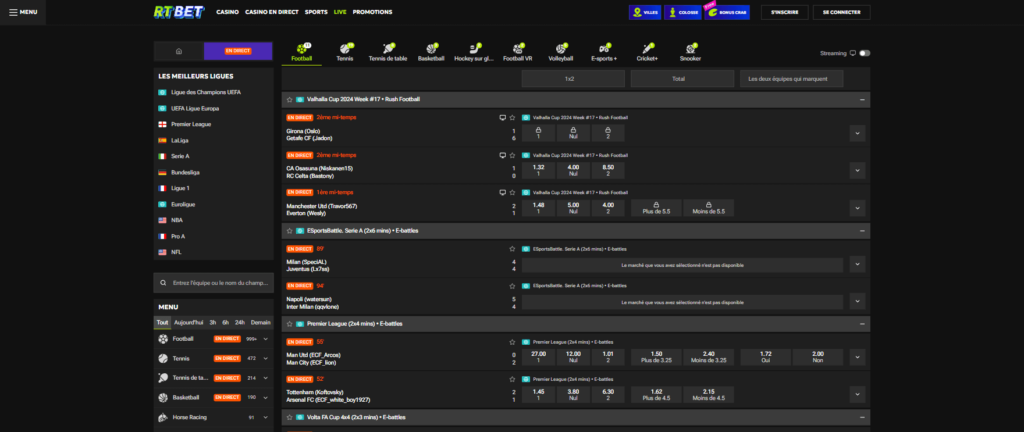This screenshot has height=432, width=1024.
Task: Click the SE CONNECTER button
Action: pos(842,12)
